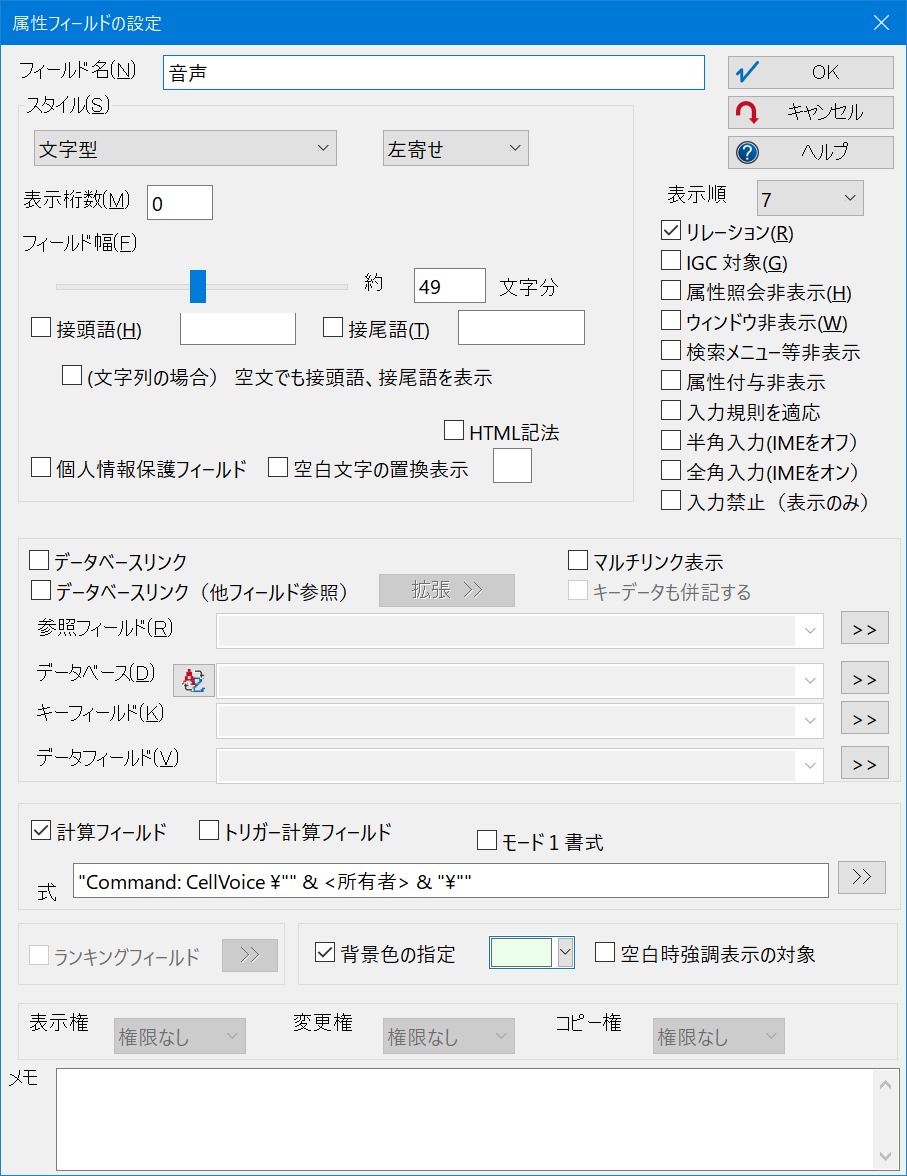Open the 表示権 permission dropdown

[180, 1036]
